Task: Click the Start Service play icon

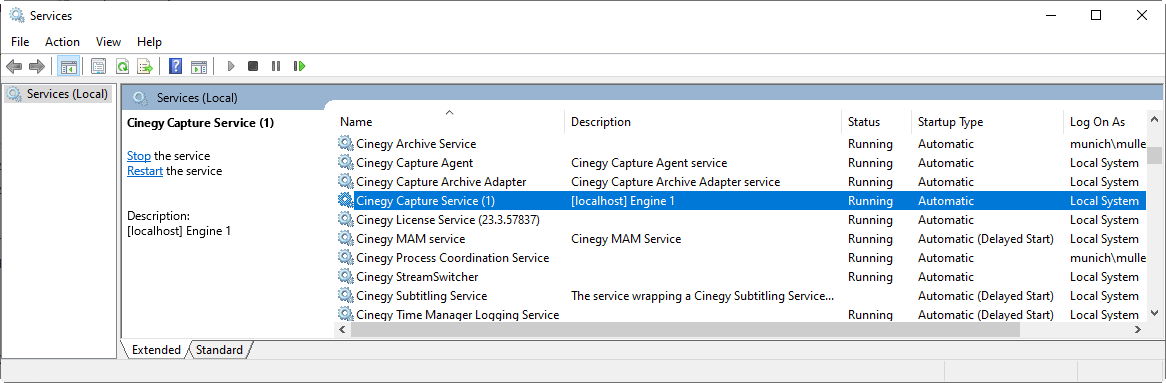Action: click(231, 66)
